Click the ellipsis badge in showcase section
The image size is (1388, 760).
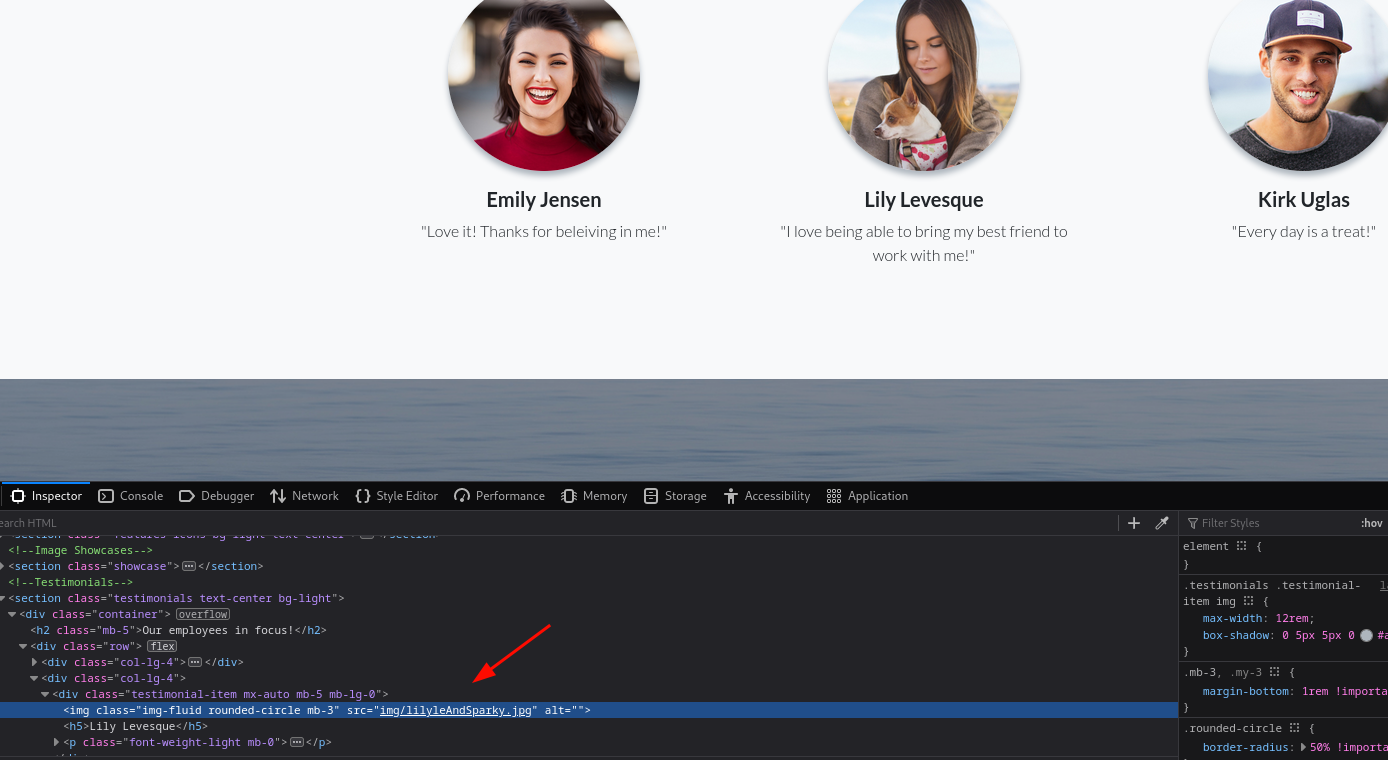click(188, 566)
